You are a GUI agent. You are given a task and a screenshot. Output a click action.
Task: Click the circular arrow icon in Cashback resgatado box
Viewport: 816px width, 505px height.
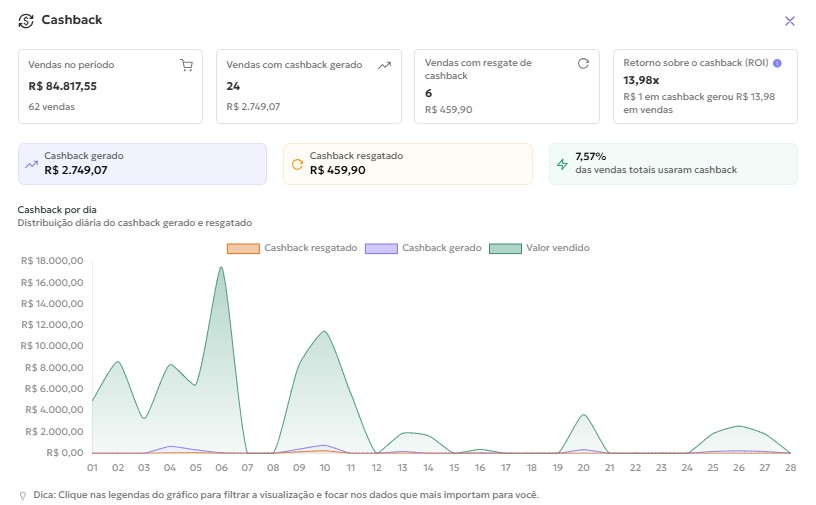pos(297,164)
